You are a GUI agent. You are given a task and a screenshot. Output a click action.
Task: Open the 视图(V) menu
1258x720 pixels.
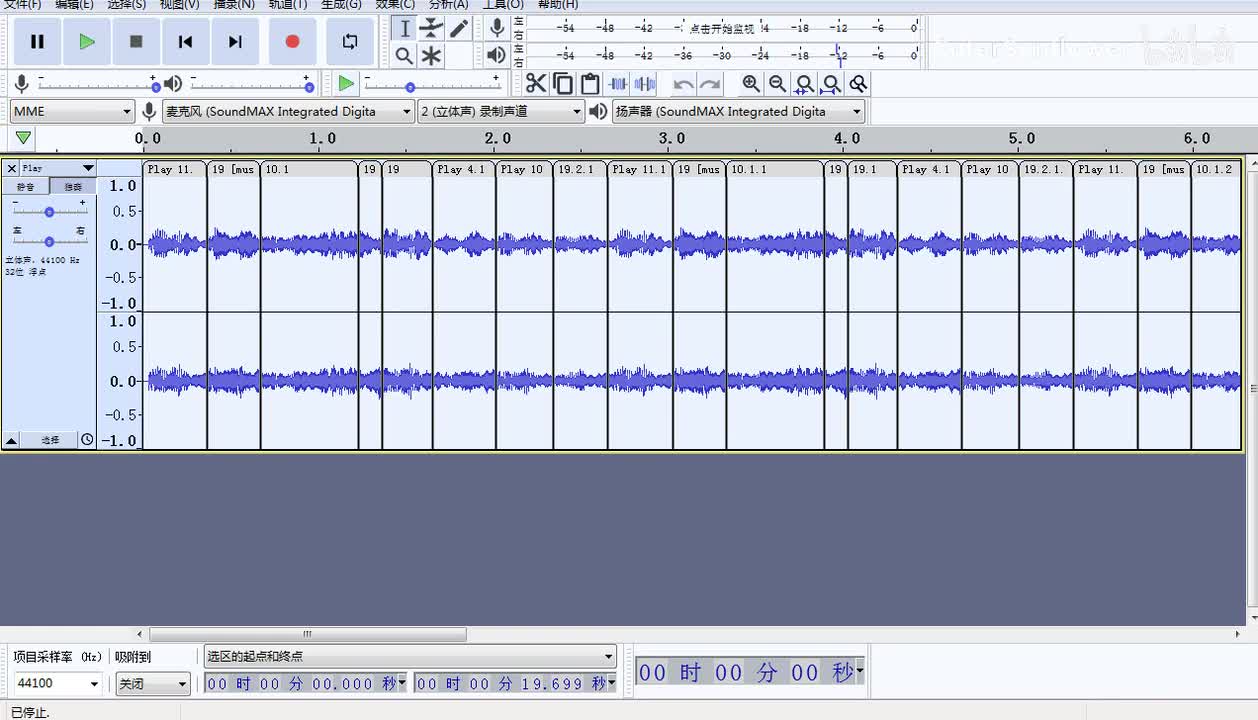(x=180, y=5)
